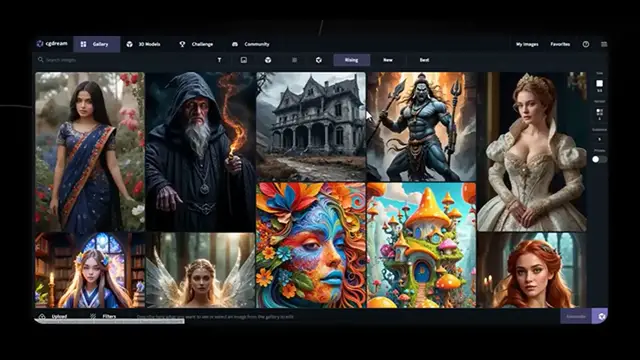Open the blue warrior with trident image
Screen dimensions: 640x360
[421, 127]
